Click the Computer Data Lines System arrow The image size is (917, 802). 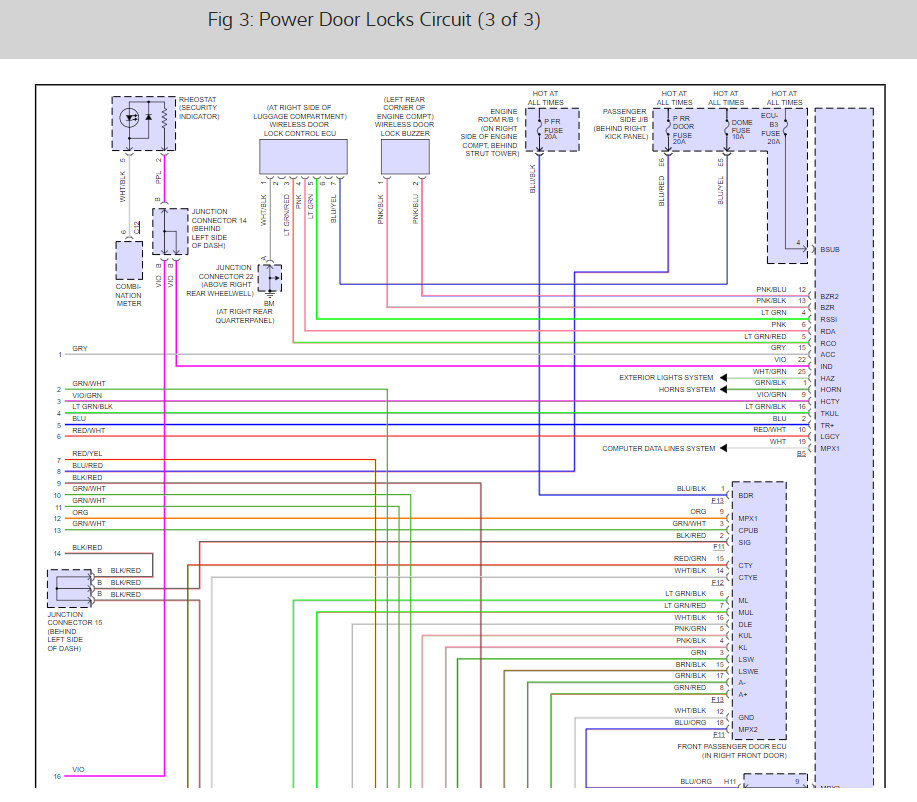(x=723, y=449)
